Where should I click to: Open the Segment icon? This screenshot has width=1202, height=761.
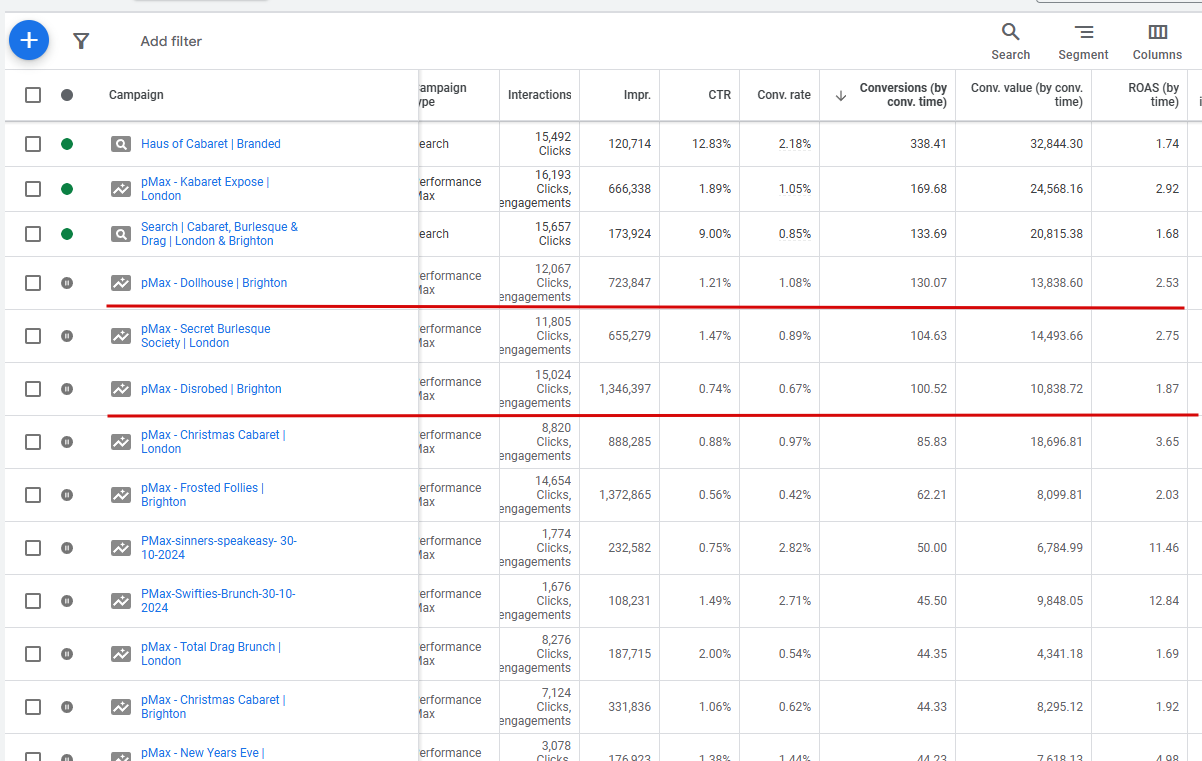click(x=1084, y=32)
